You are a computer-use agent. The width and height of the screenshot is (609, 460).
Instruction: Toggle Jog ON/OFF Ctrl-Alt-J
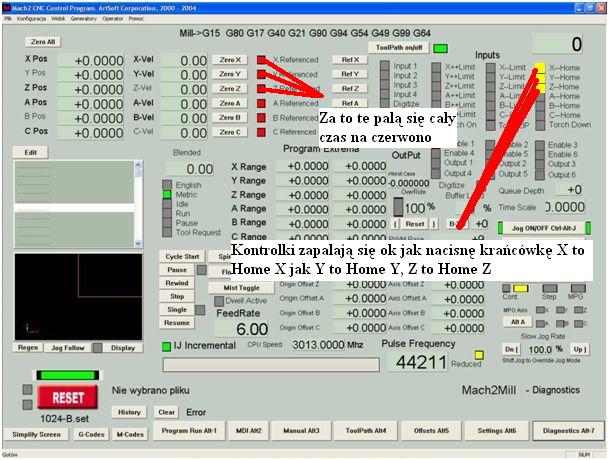pyautogui.click(x=544, y=228)
